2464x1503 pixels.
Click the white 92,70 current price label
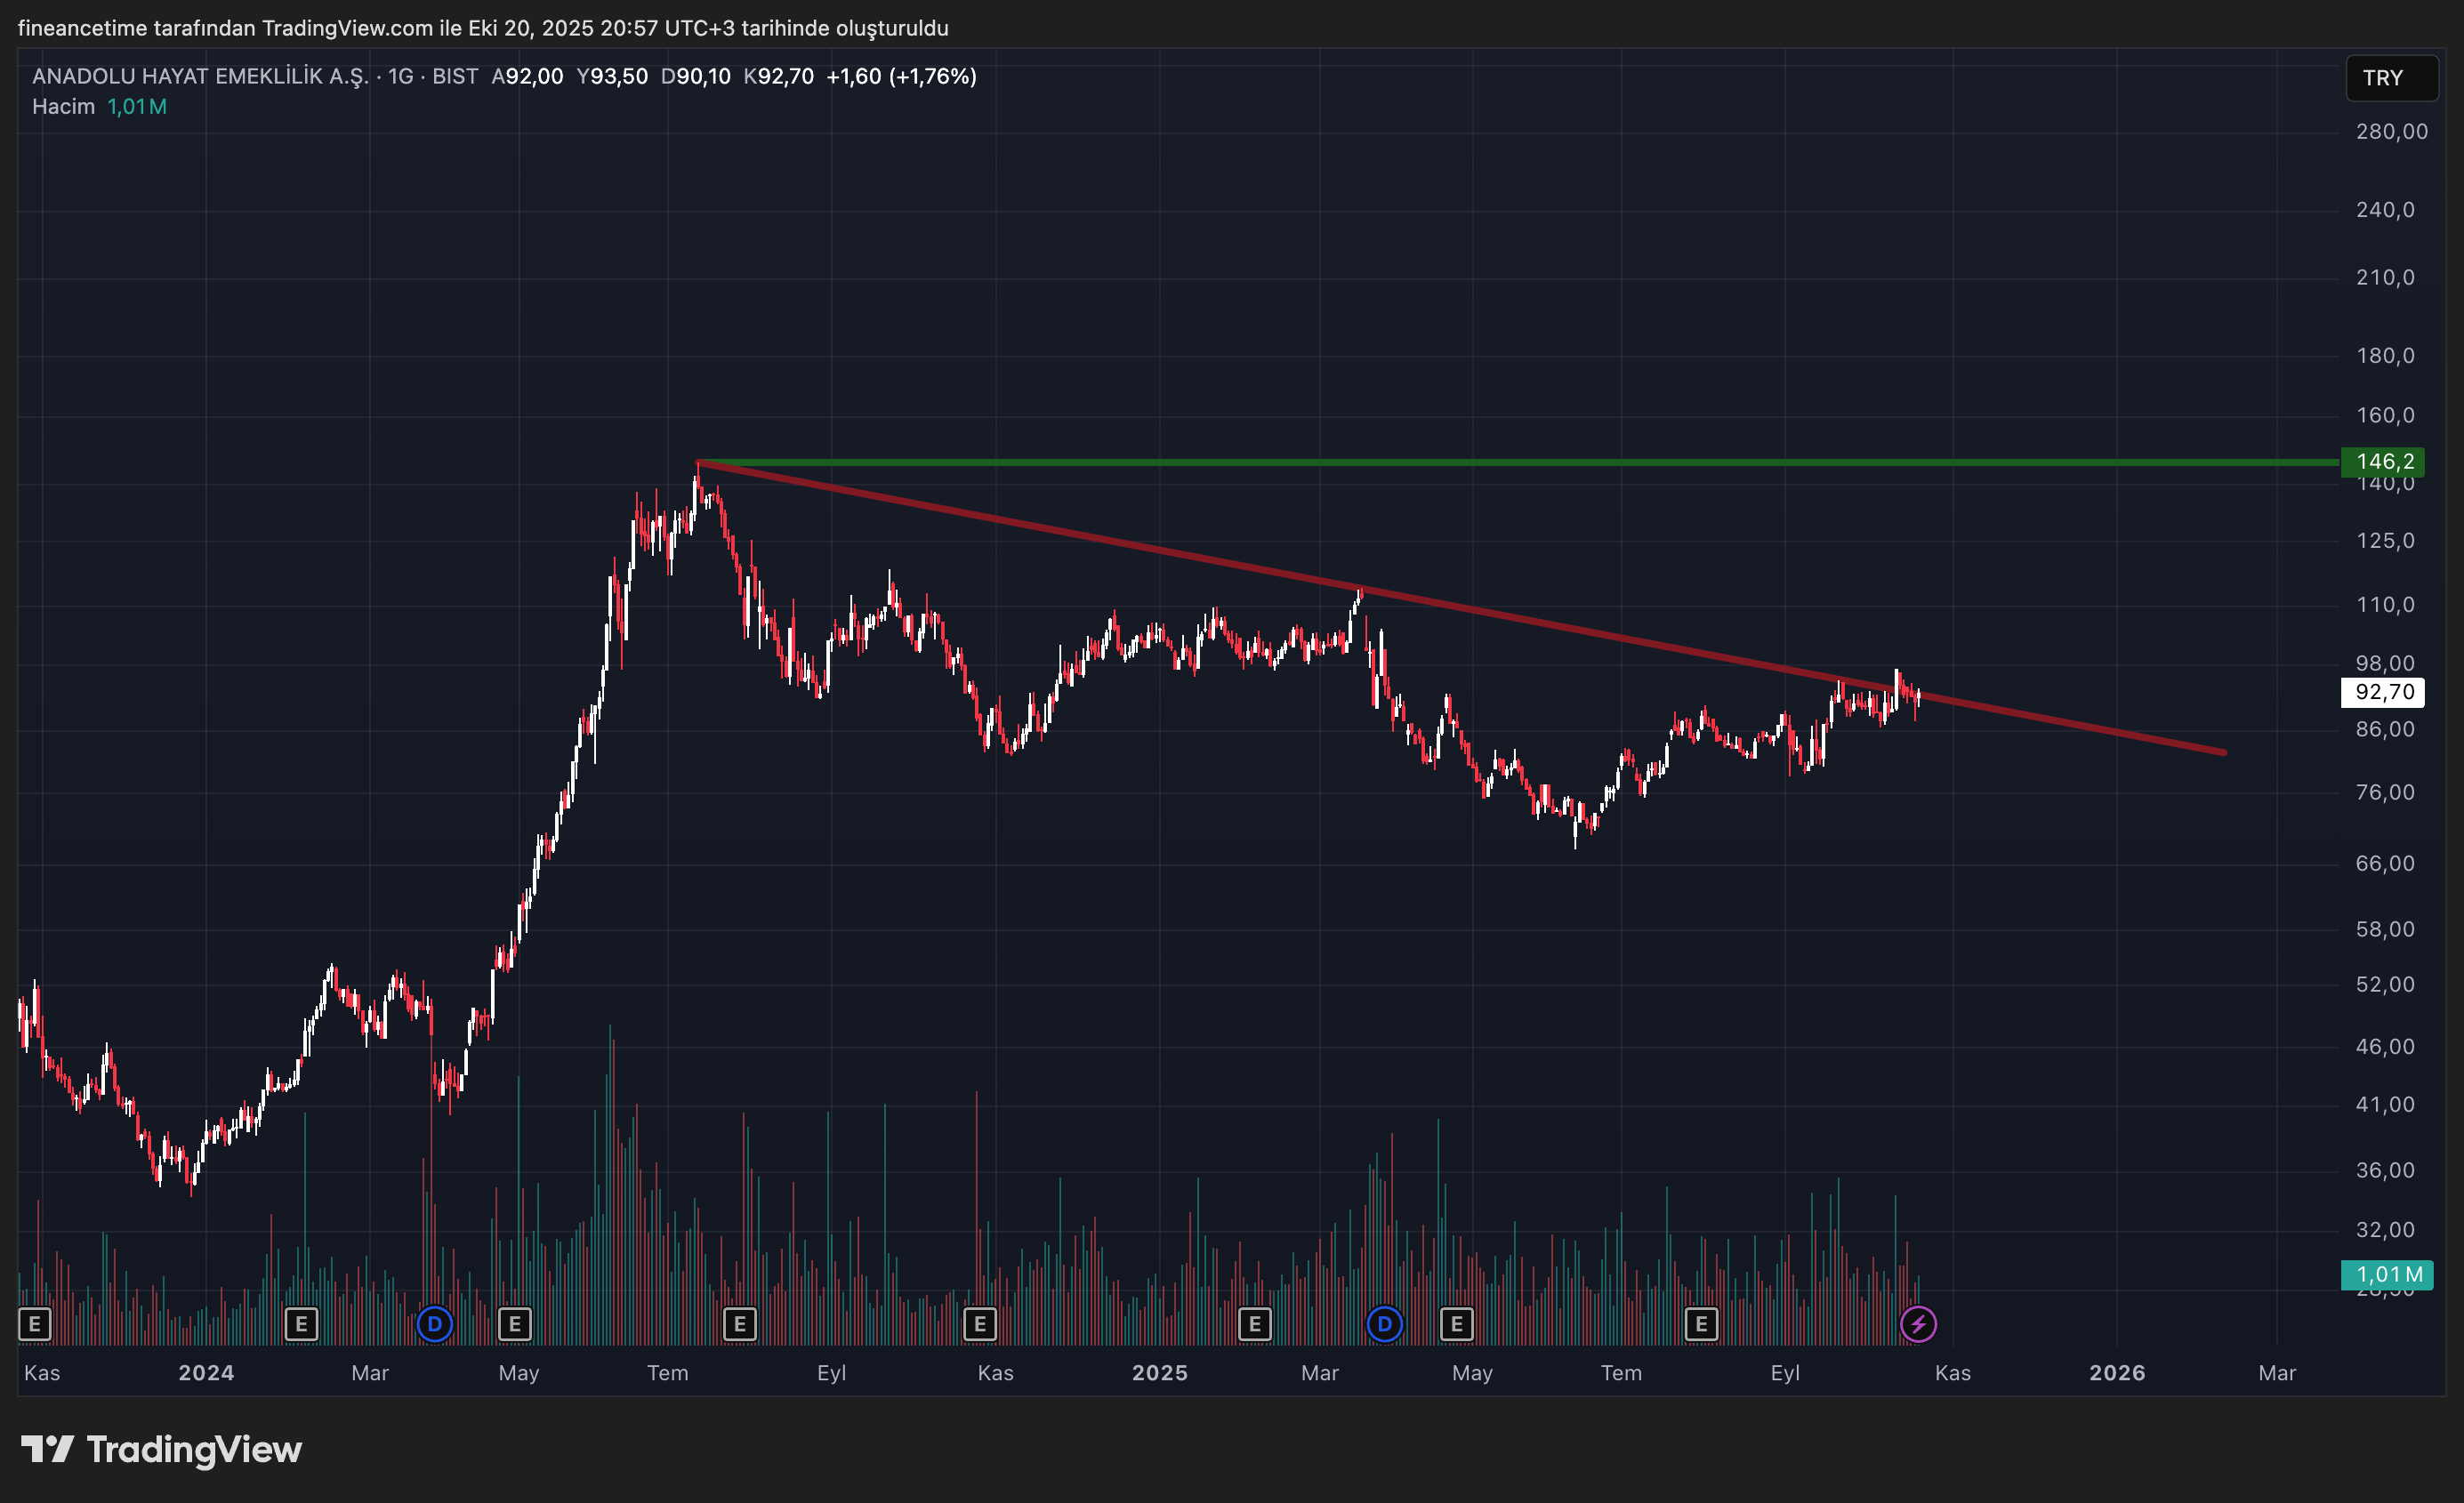[2384, 692]
